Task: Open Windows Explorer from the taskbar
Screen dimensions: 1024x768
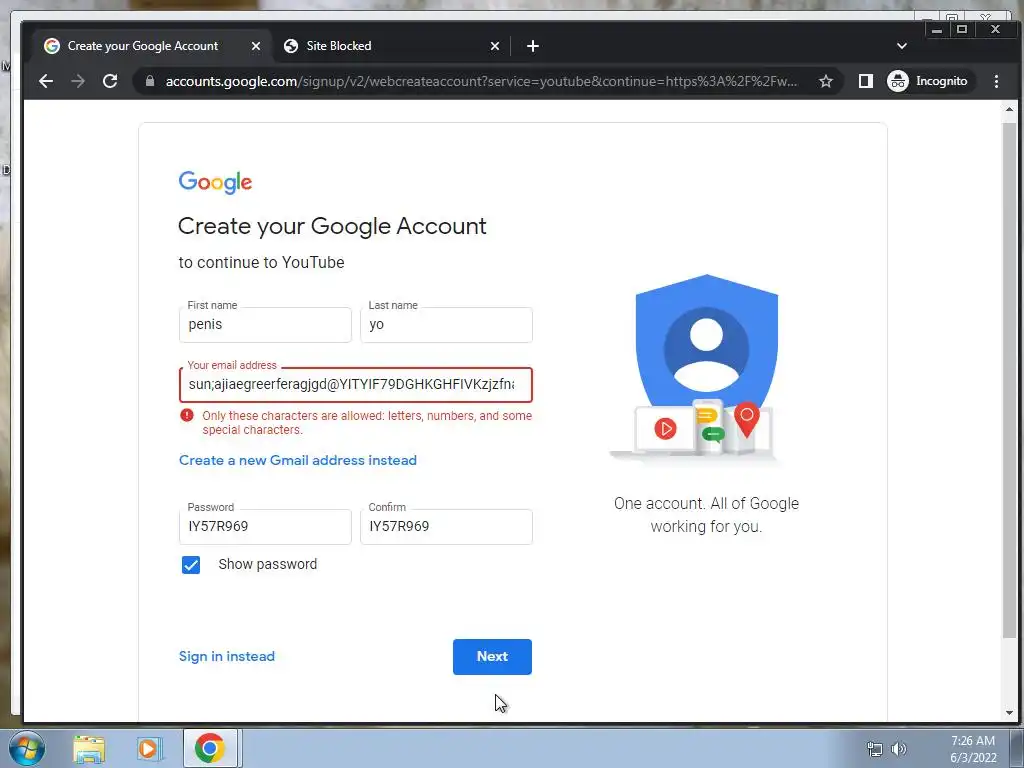Action: pyautogui.click(x=89, y=748)
